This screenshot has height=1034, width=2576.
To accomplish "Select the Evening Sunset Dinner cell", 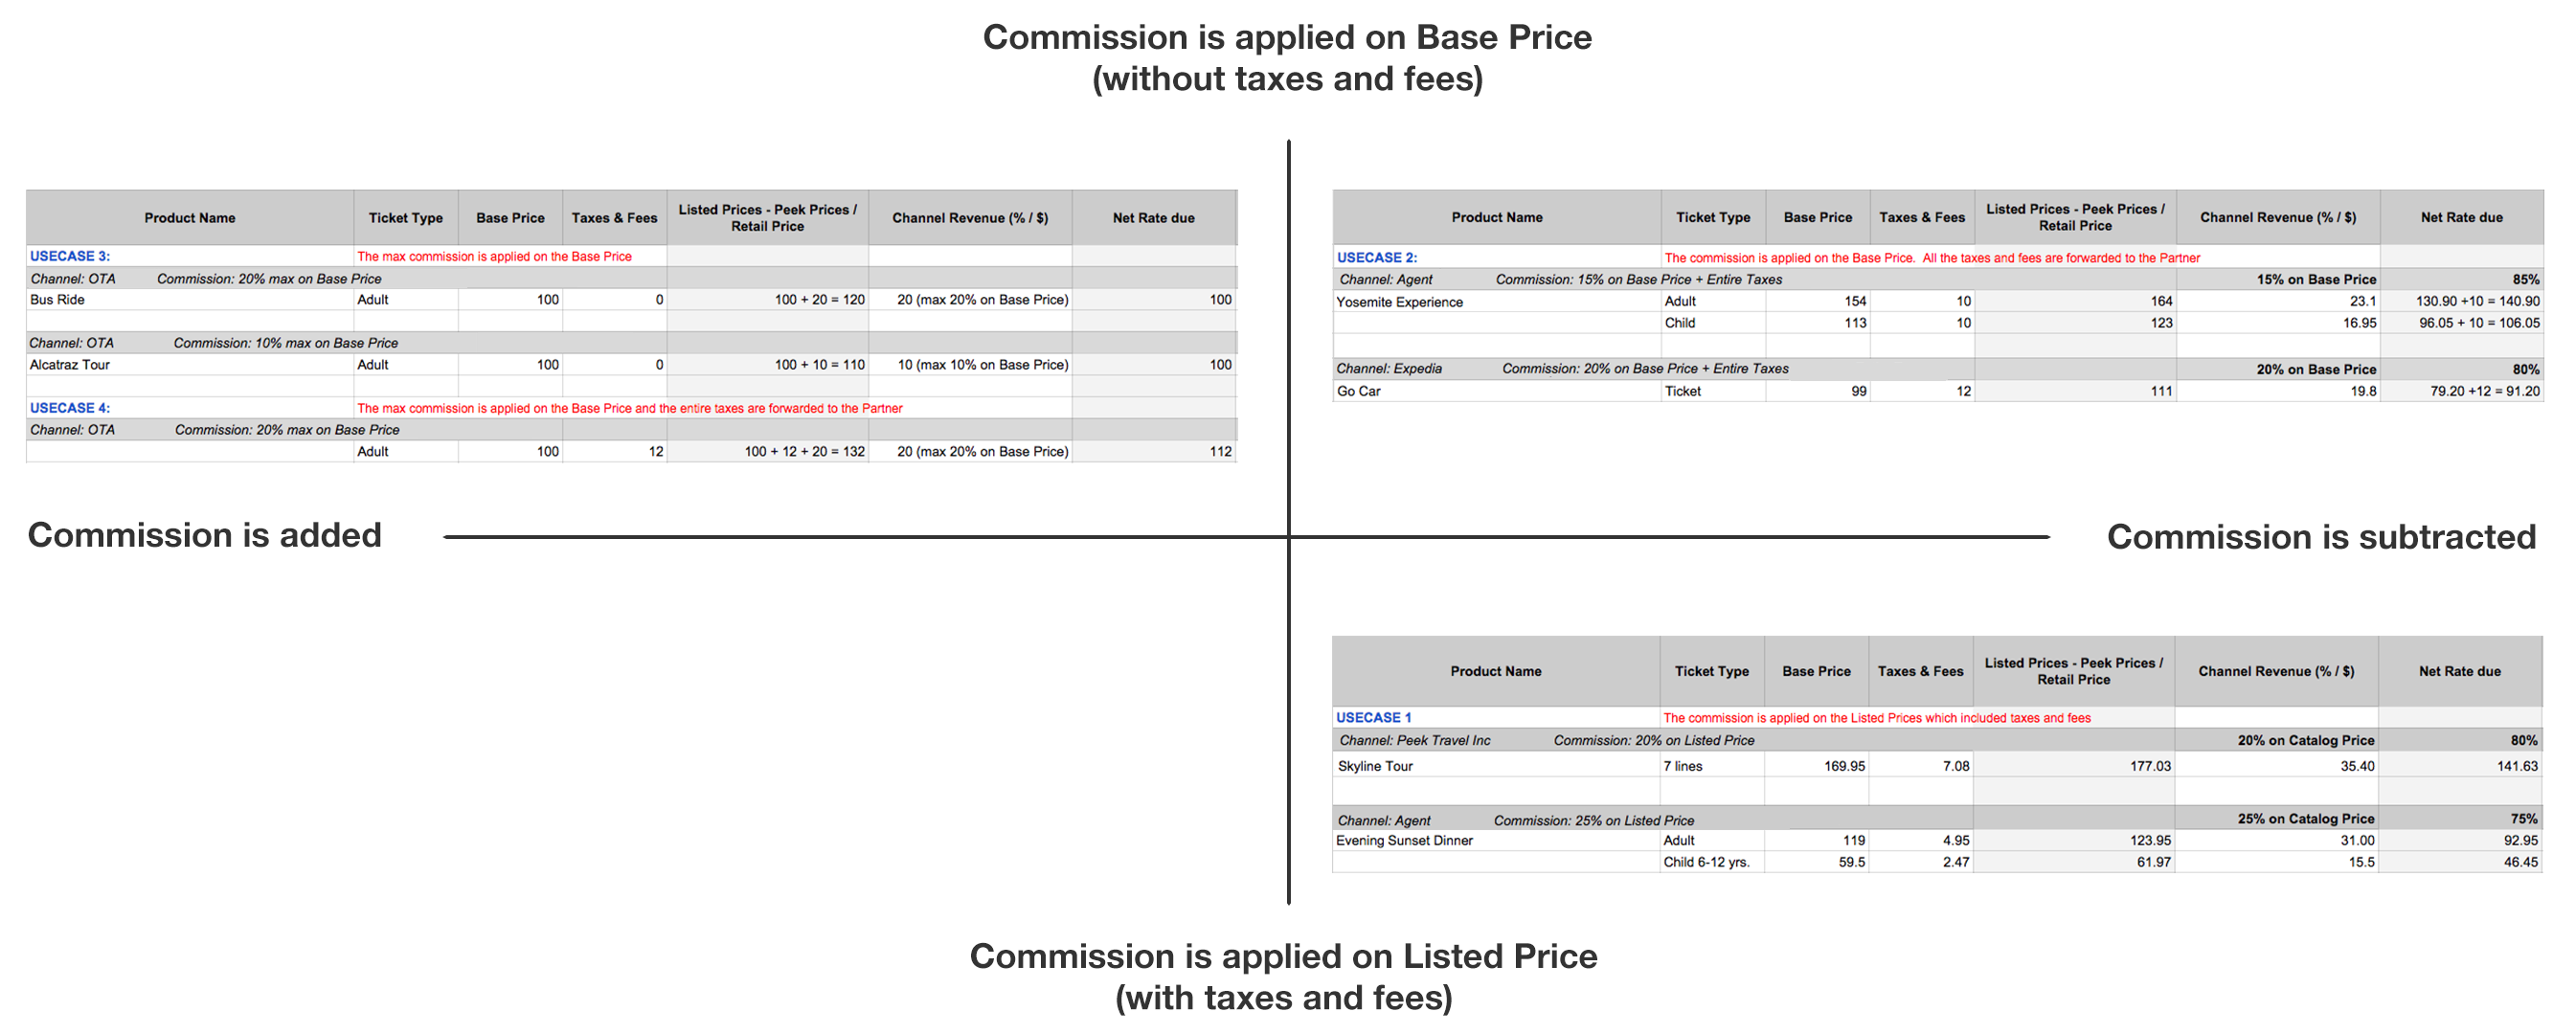I will pyautogui.click(x=1496, y=840).
